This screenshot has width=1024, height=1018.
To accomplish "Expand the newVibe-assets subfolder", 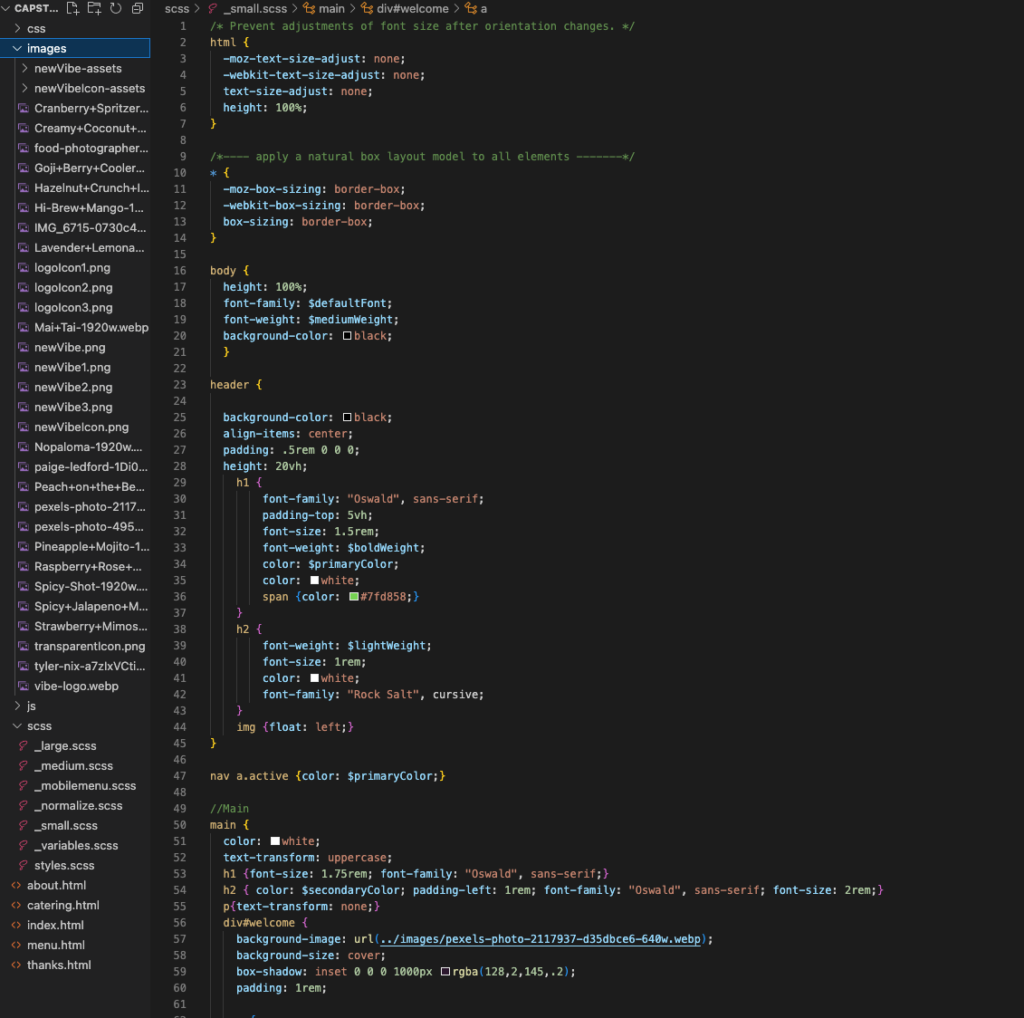I will coord(24,69).
